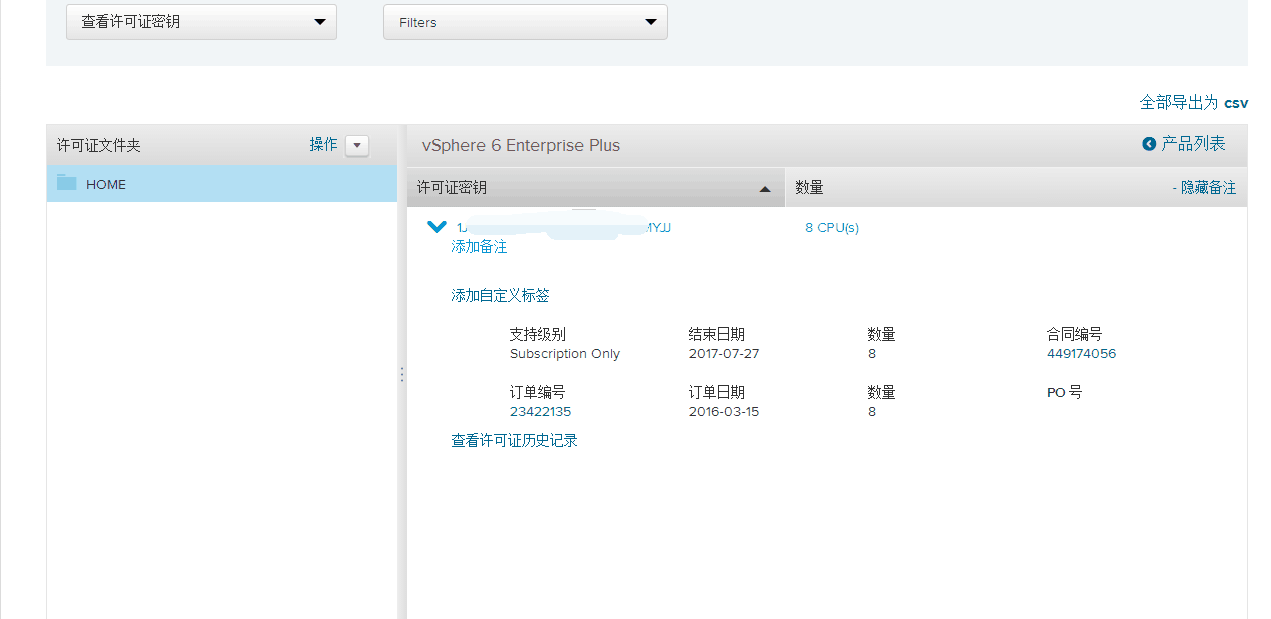Click the 订单编号 label
This screenshot has width=1271, height=619.
point(538,392)
